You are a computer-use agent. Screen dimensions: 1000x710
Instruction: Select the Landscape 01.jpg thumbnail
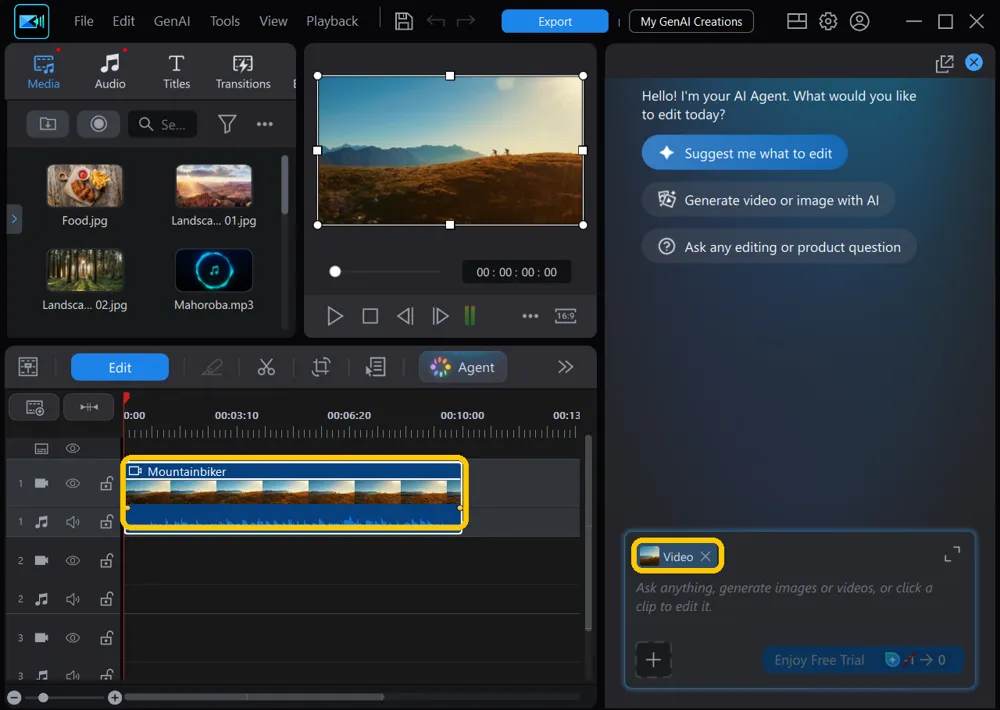click(x=214, y=186)
